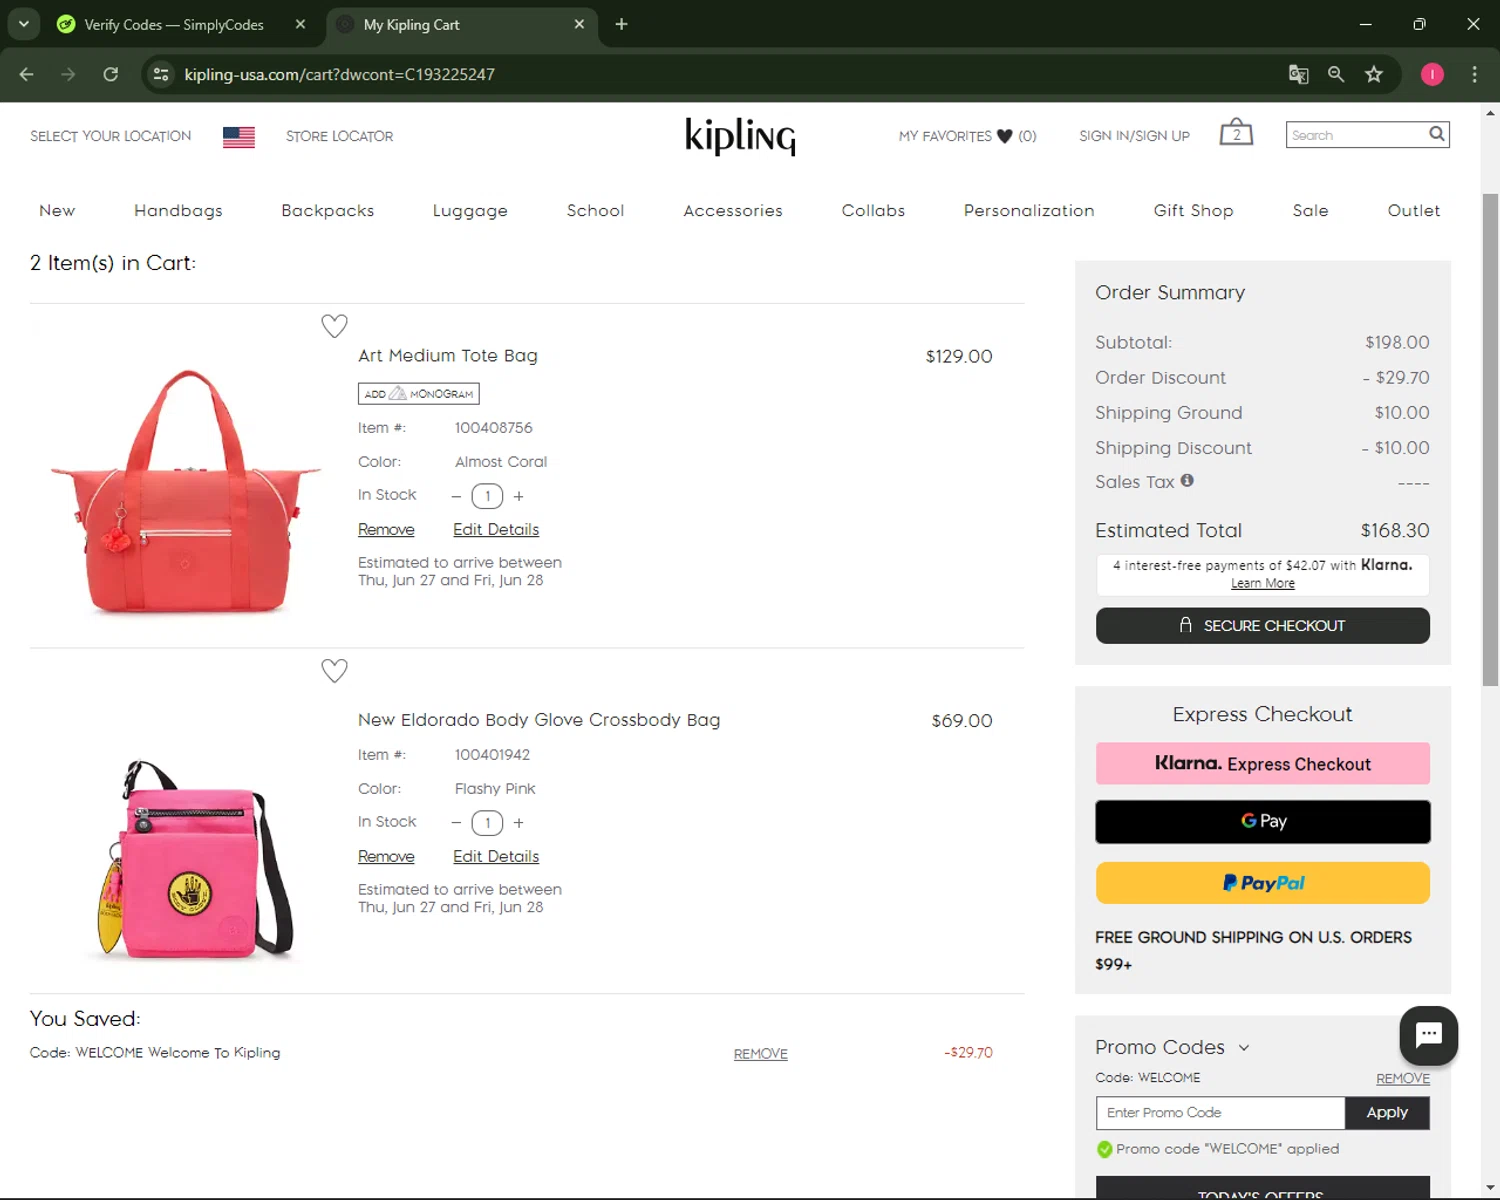Apply the promo code
1500x1200 pixels.
(1387, 1112)
